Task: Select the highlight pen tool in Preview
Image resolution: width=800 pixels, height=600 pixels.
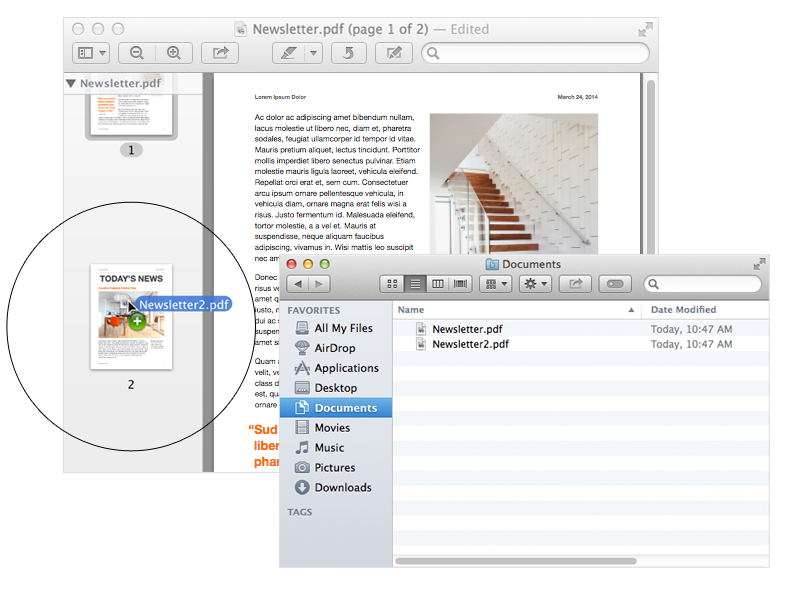Action: point(289,53)
